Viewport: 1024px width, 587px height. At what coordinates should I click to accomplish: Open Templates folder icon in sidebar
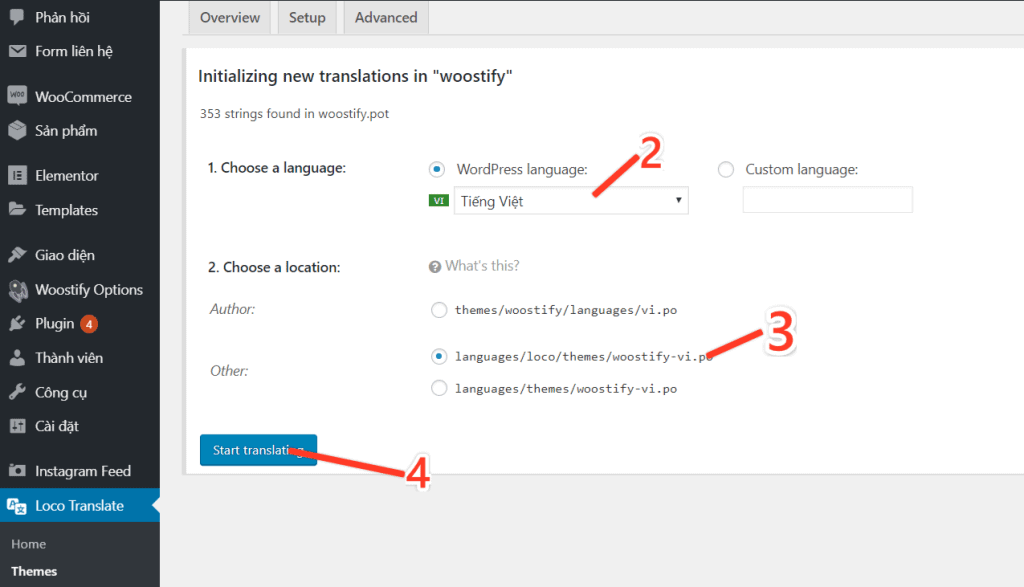pos(18,210)
